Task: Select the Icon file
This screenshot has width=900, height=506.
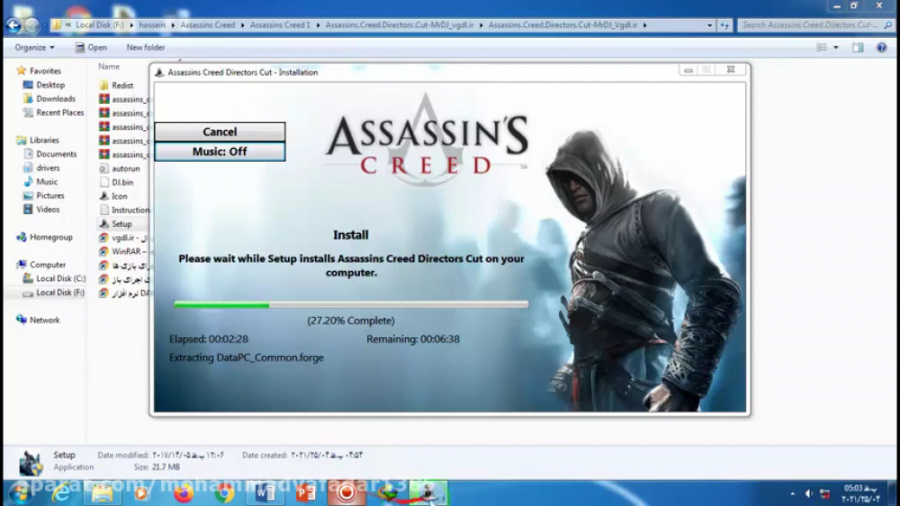Action: tap(119, 196)
